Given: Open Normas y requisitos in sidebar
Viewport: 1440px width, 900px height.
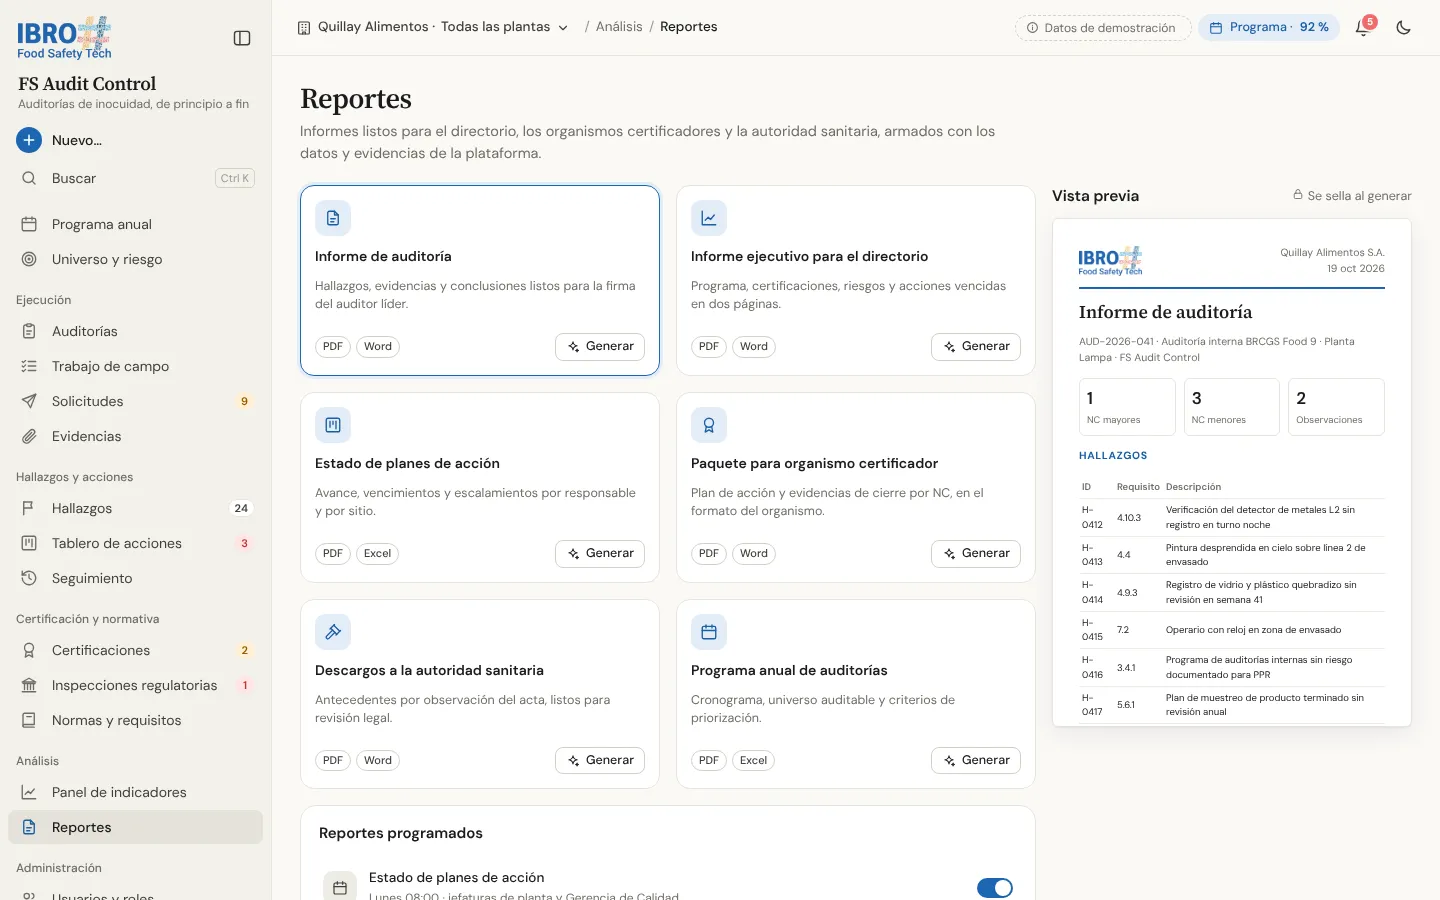Looking at the screenshot, I should 135,720.
